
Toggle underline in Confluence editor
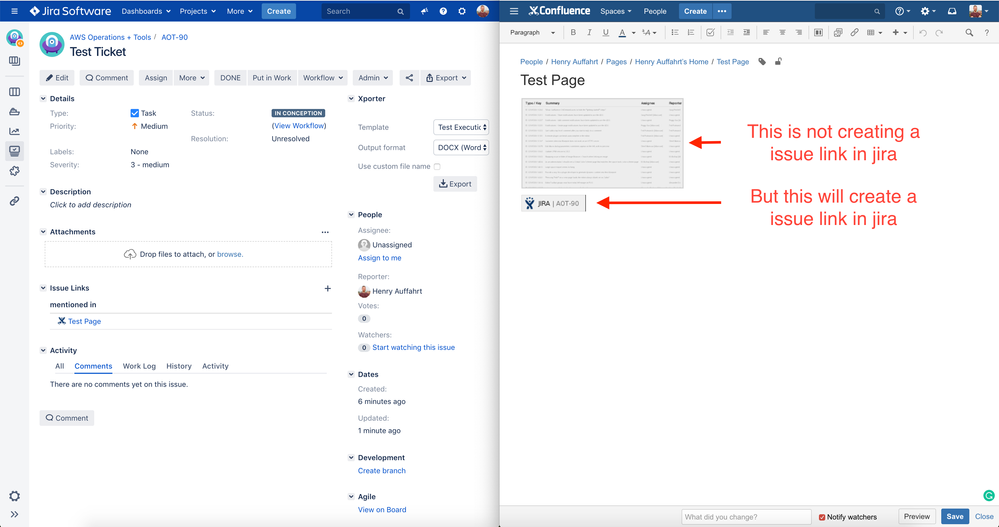pyautogui.click(x=605, y=32)
